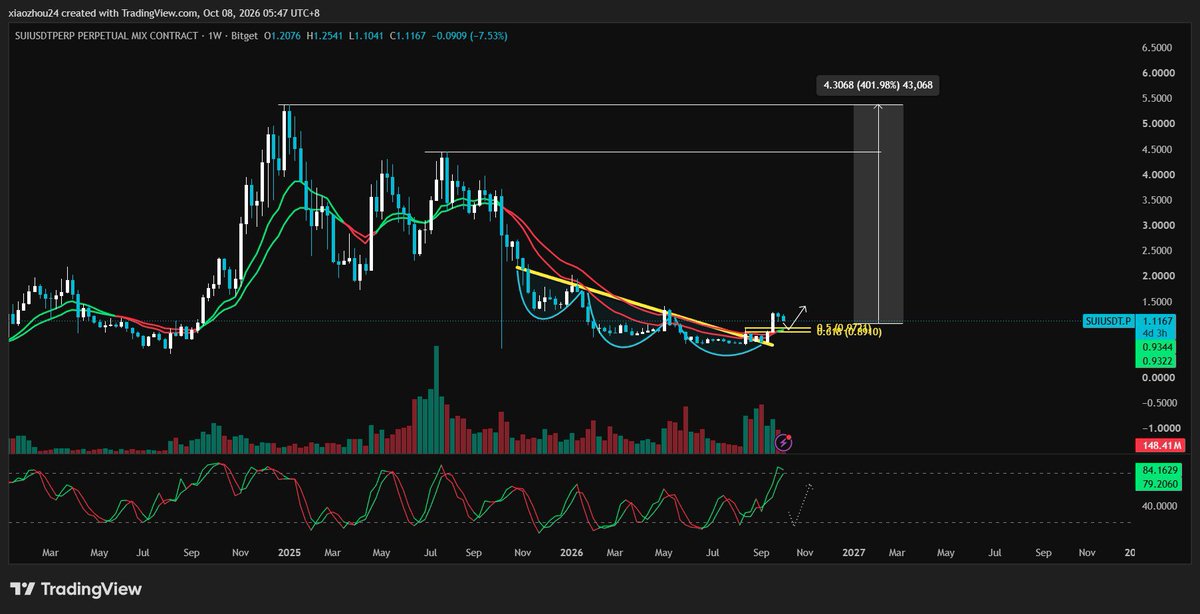Click the 3.0000 price axis label
1200x614 pixels.
click(1160, 226)
